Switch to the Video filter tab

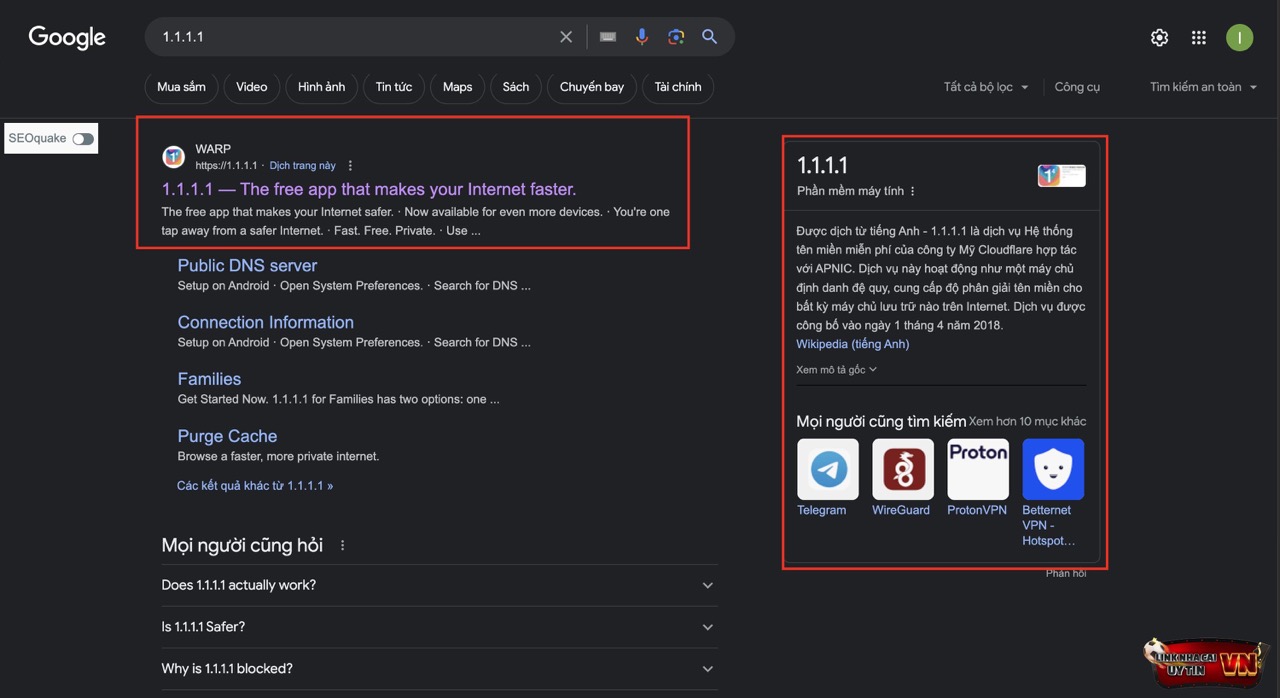(251, 87)
